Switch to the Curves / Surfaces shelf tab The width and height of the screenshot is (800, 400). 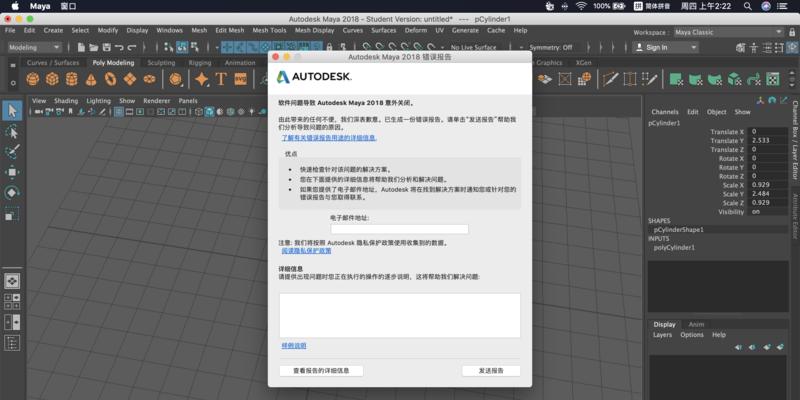pyautogui.click(x=53, y=63)
